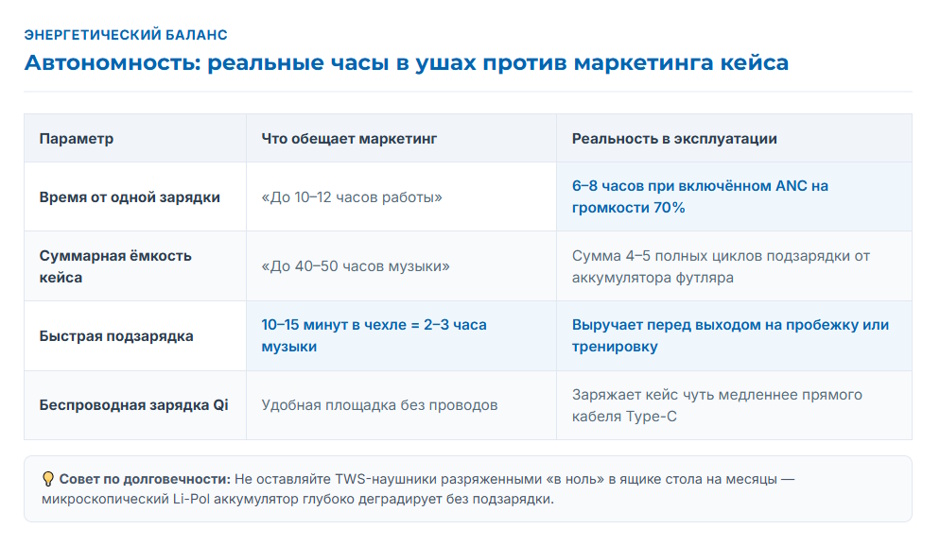The height and width of the screenshot is (546, 940).
Task: Click the bold 'Совет по долговечности:' label
Action: 144,479
